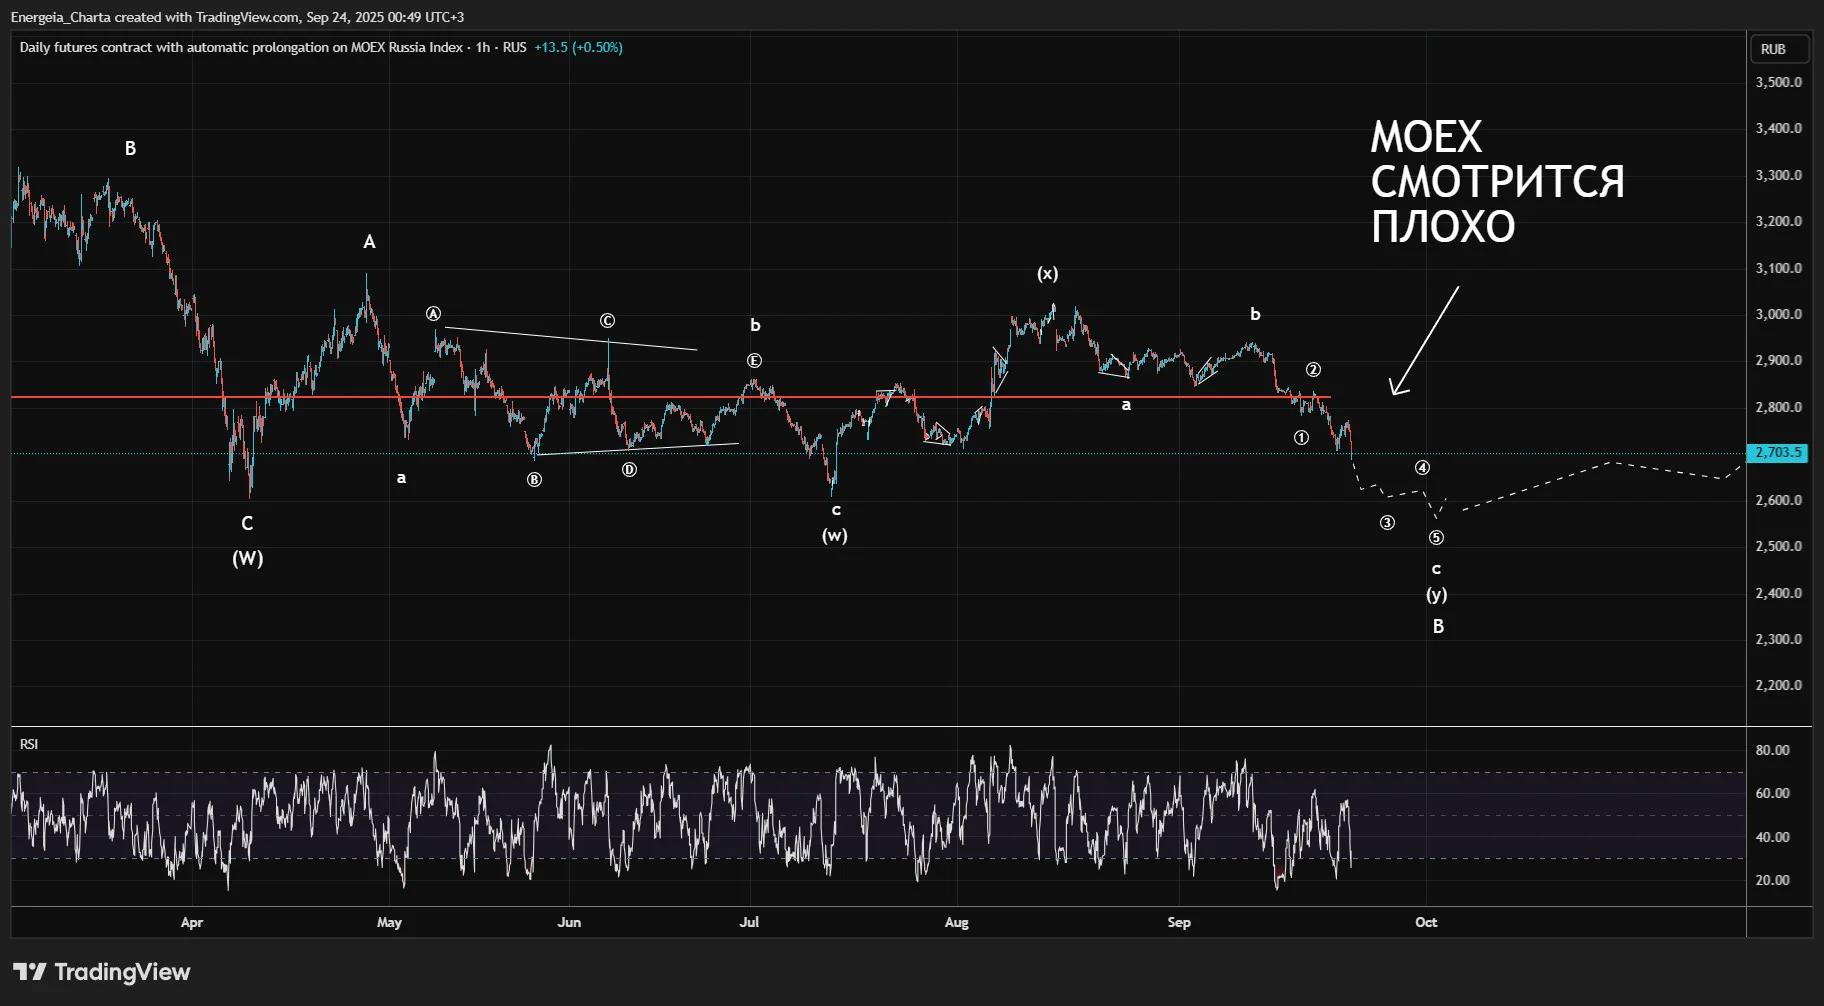The image size is (1824, 1006).
Task: Select the circled E triangle label
Action: click(x=754, y=361)
